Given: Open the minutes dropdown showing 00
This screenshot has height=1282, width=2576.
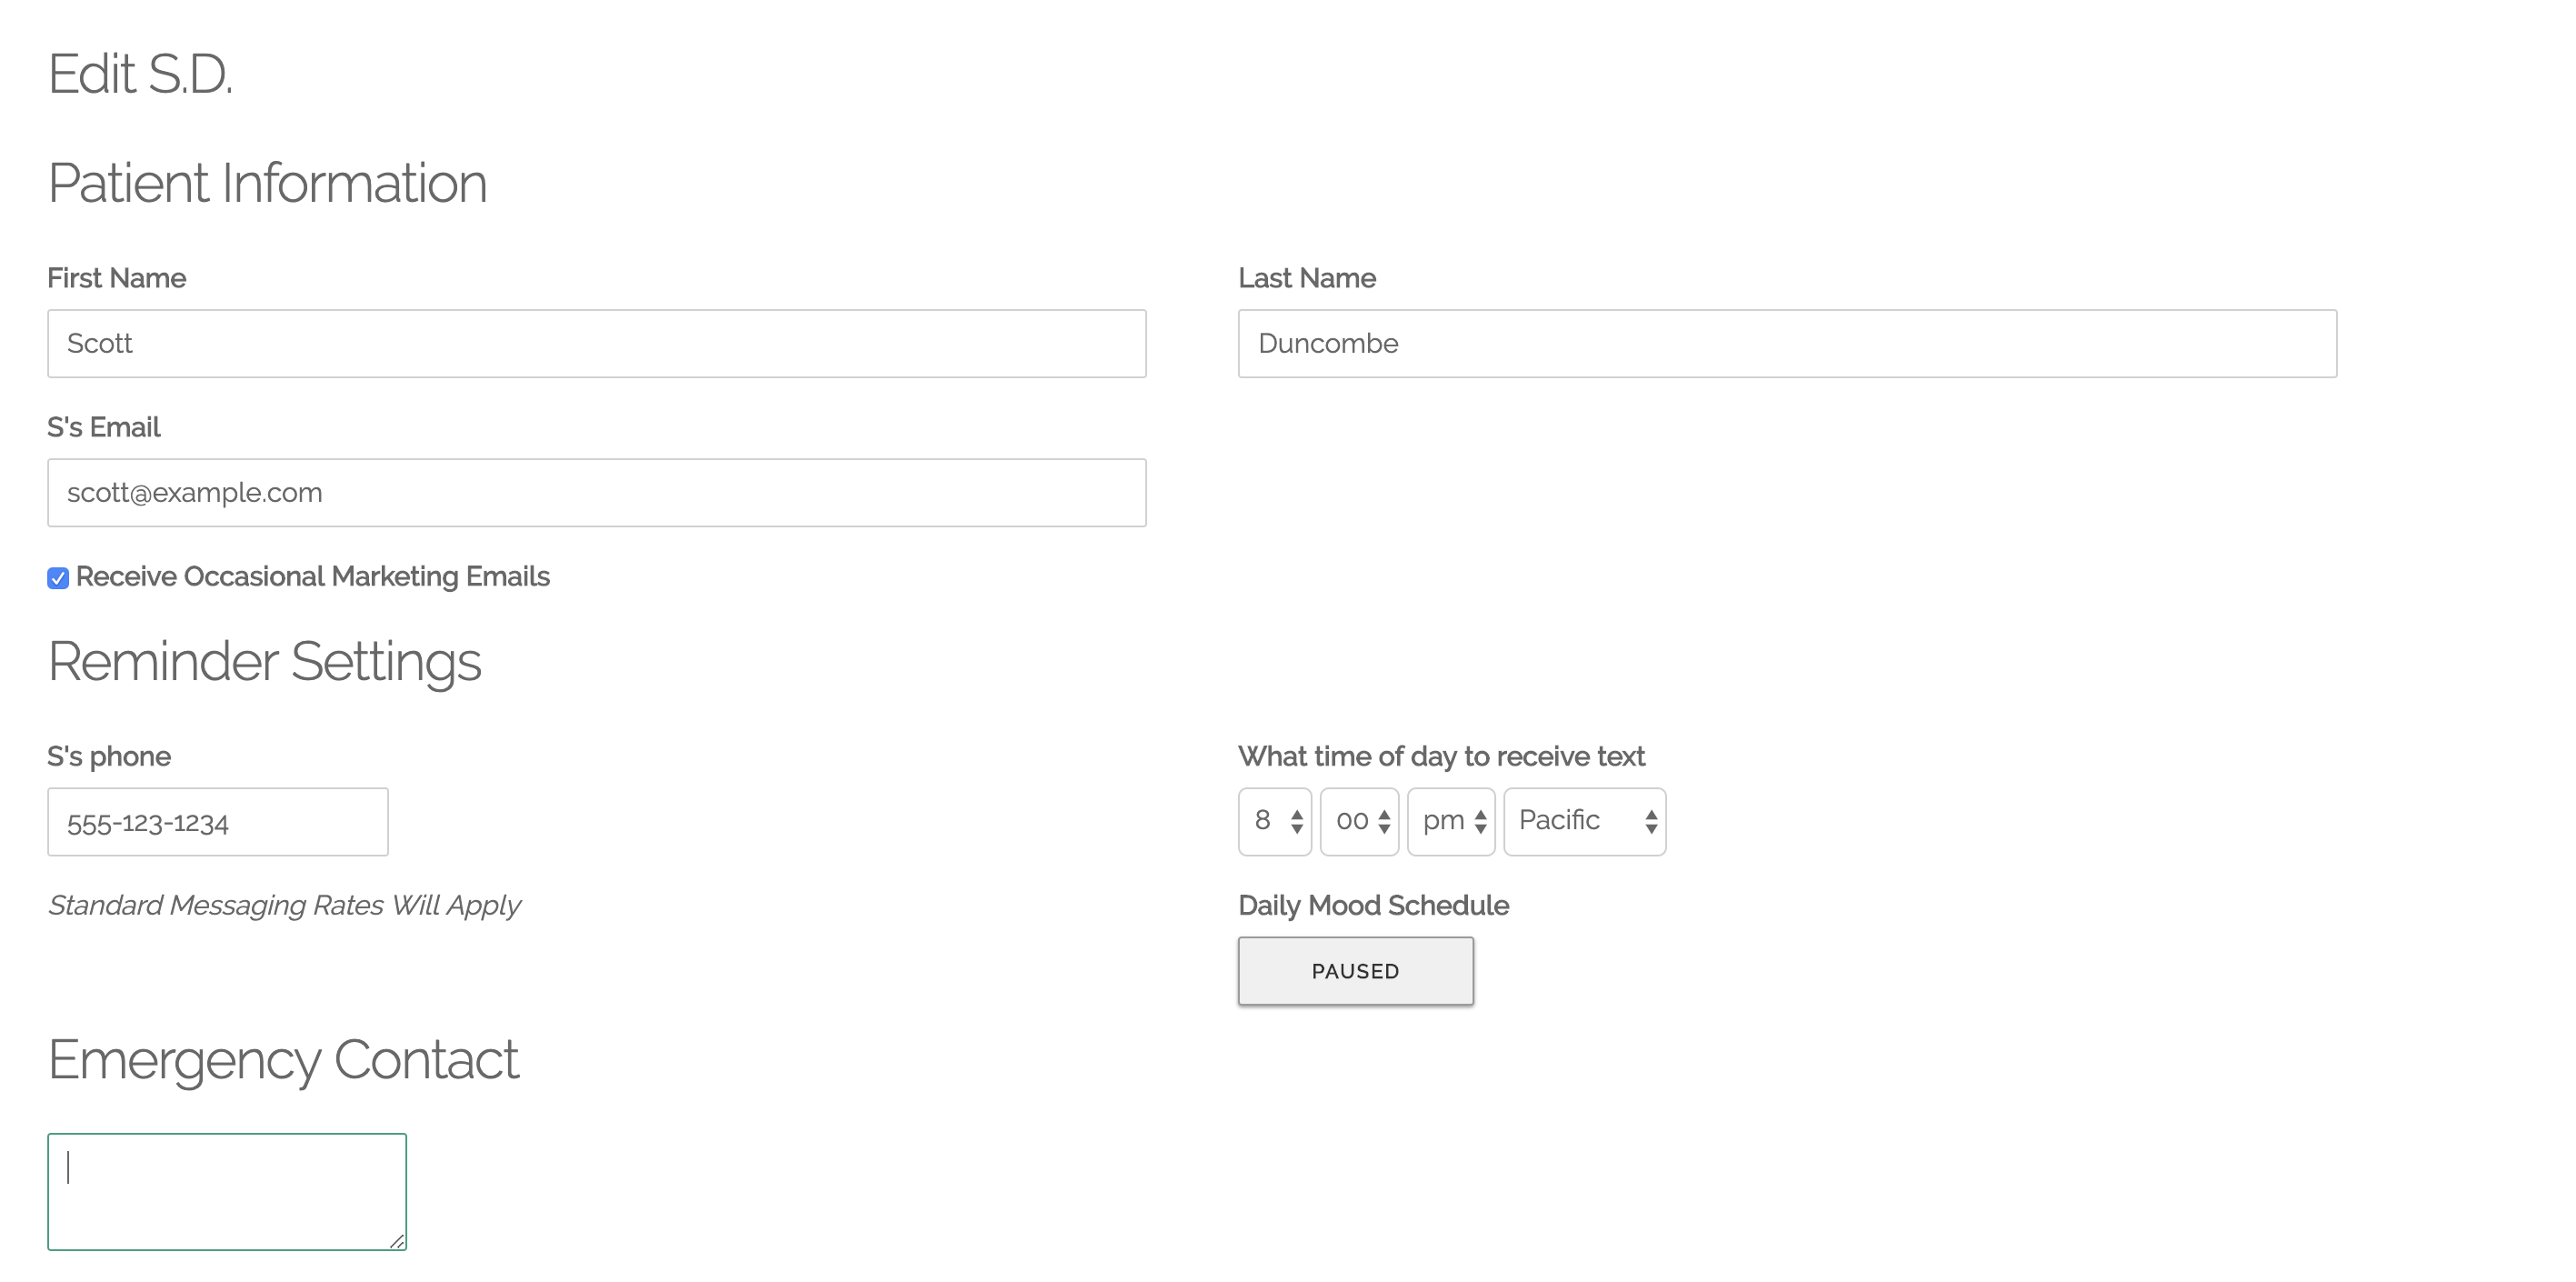Looking at the screenshot, I should 1359,821.
